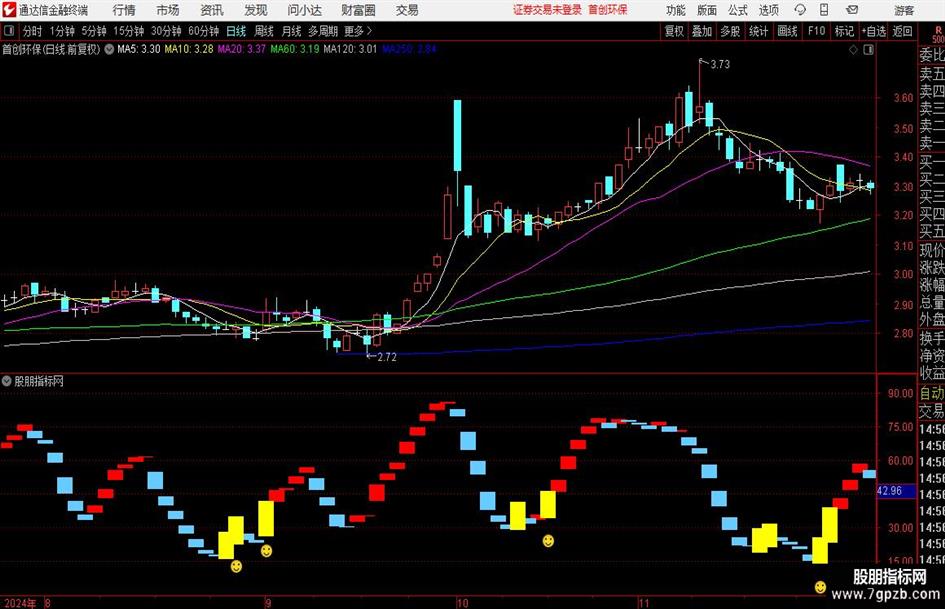Open the 发现 menu
945x609 pixels.
pyautogui.click(x=256, y=10)
